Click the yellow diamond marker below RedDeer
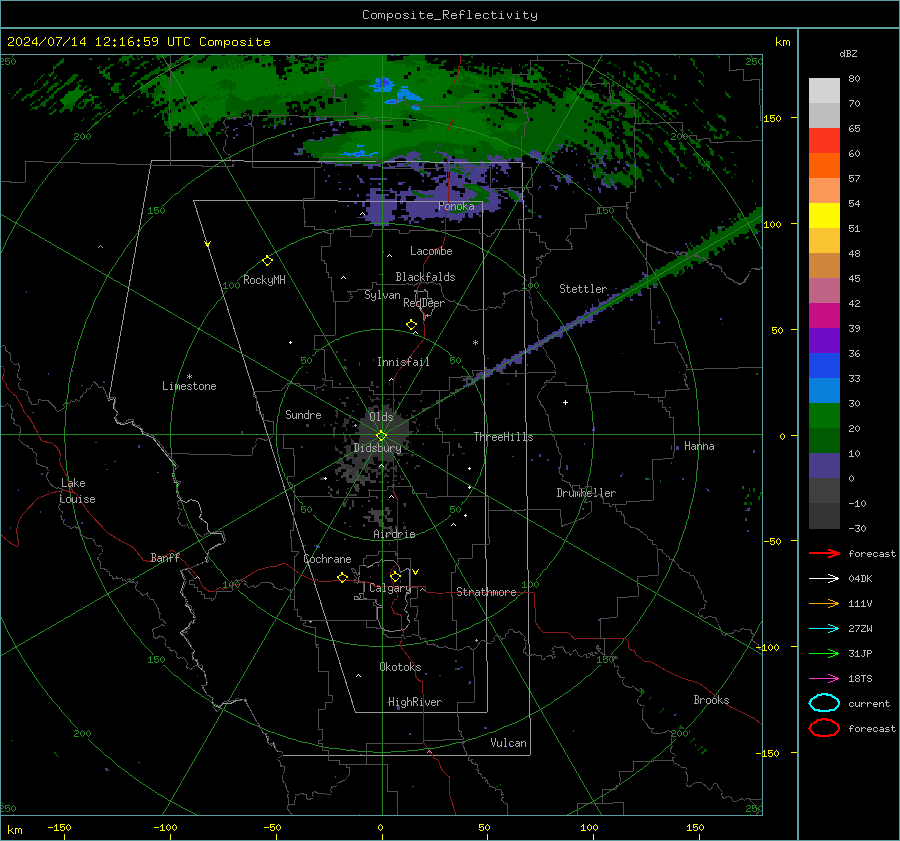Viewport: 900px width, 841px height. coord(411,325)
